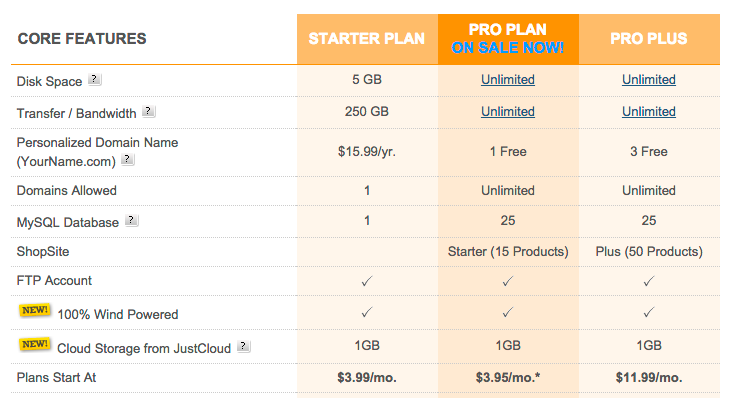Select the Pro Plus column header
The image size is (736, 398).
(x=649, y=39)
